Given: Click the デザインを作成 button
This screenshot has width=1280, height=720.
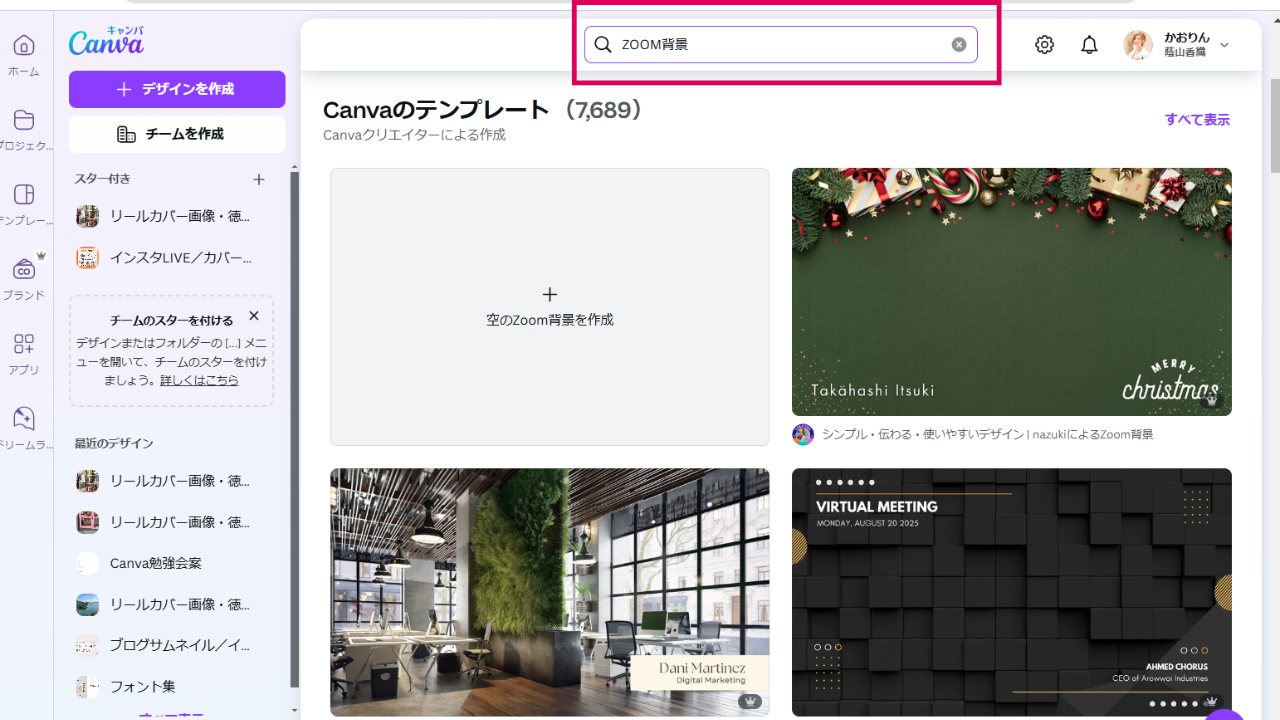Looking at the screenshot, I should tap(177, 89).
